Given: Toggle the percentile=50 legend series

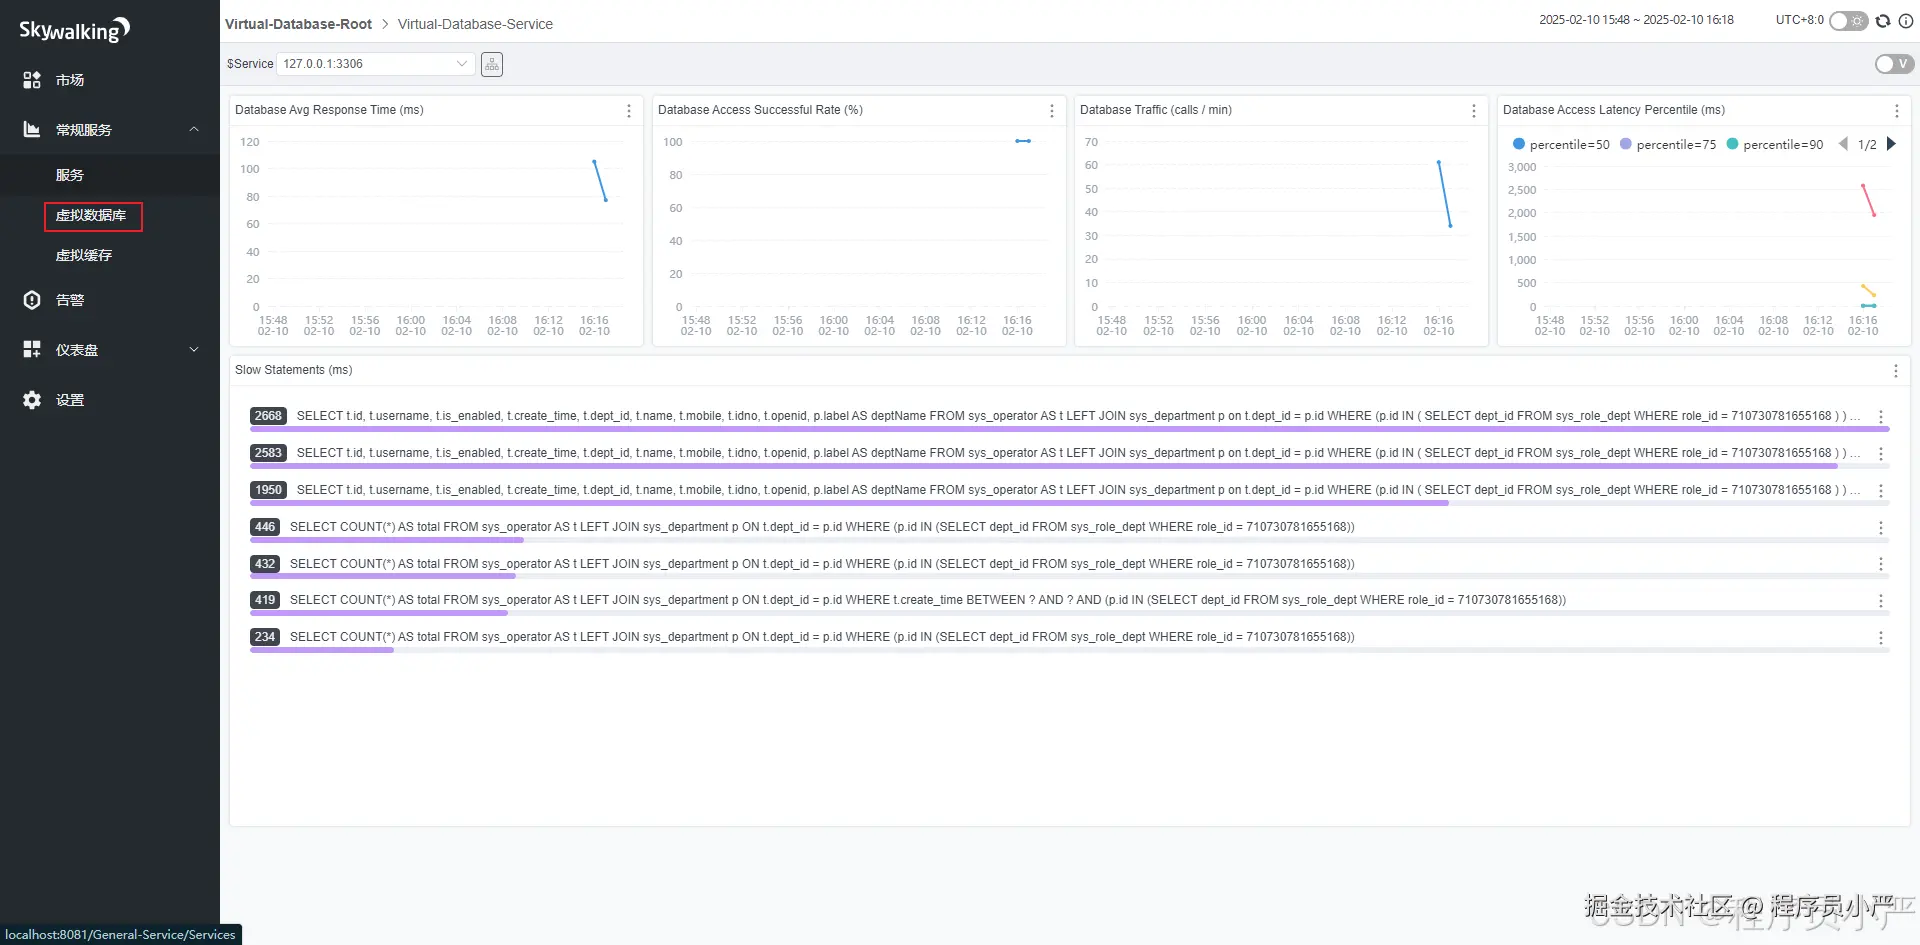Looking at the screenshot, I should 1561,145.
